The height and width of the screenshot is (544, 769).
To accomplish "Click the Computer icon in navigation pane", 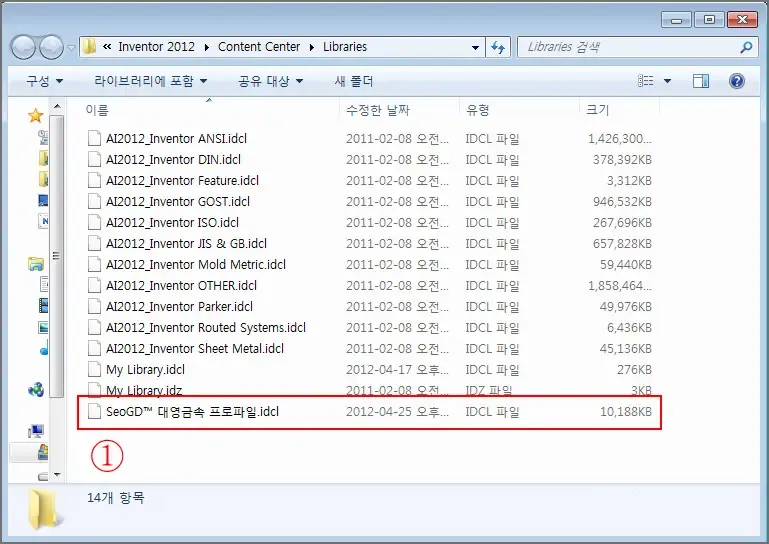I will point(36,432).
